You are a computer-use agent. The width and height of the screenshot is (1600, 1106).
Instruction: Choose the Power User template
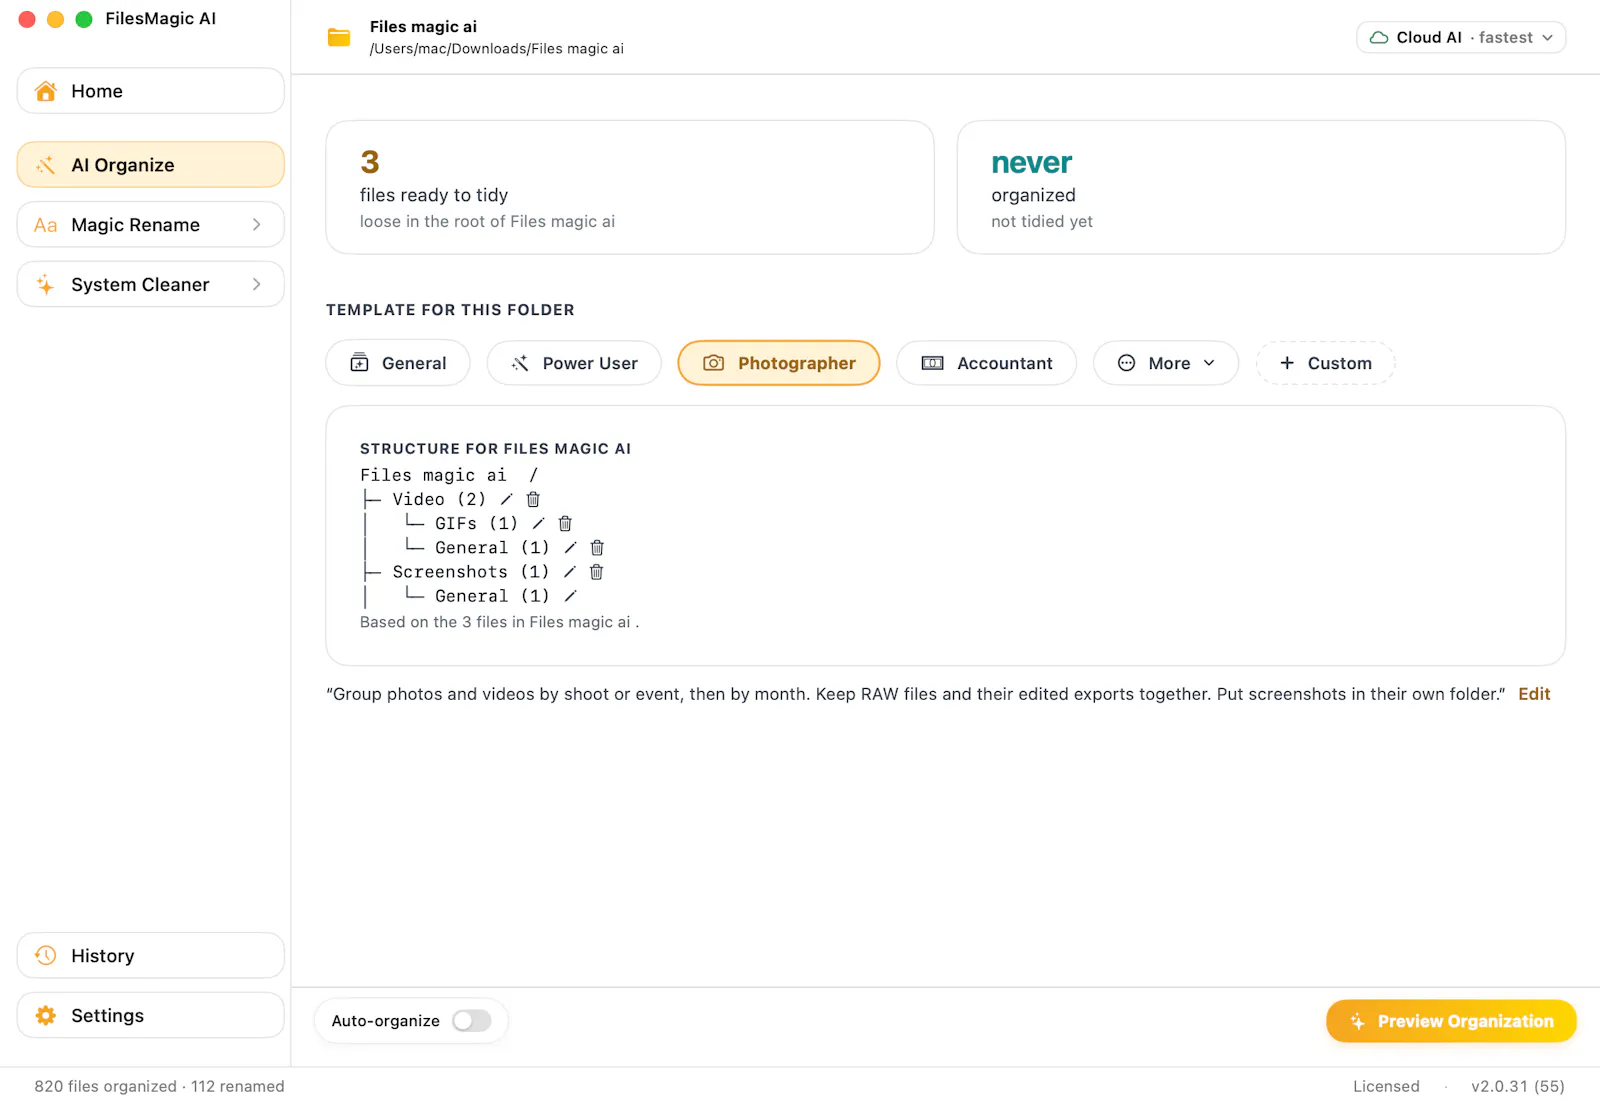pyautogui.click(x=574, y=363)
